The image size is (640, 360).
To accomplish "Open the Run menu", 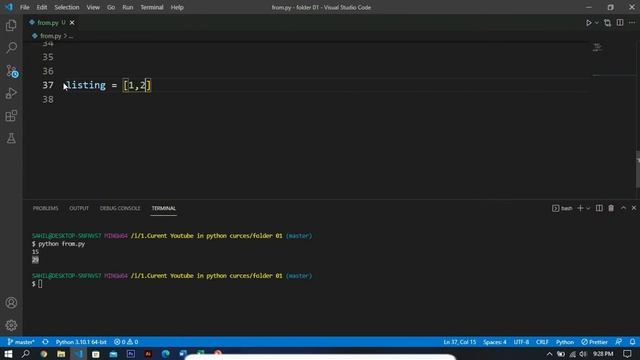I will (x=128, y=7).
